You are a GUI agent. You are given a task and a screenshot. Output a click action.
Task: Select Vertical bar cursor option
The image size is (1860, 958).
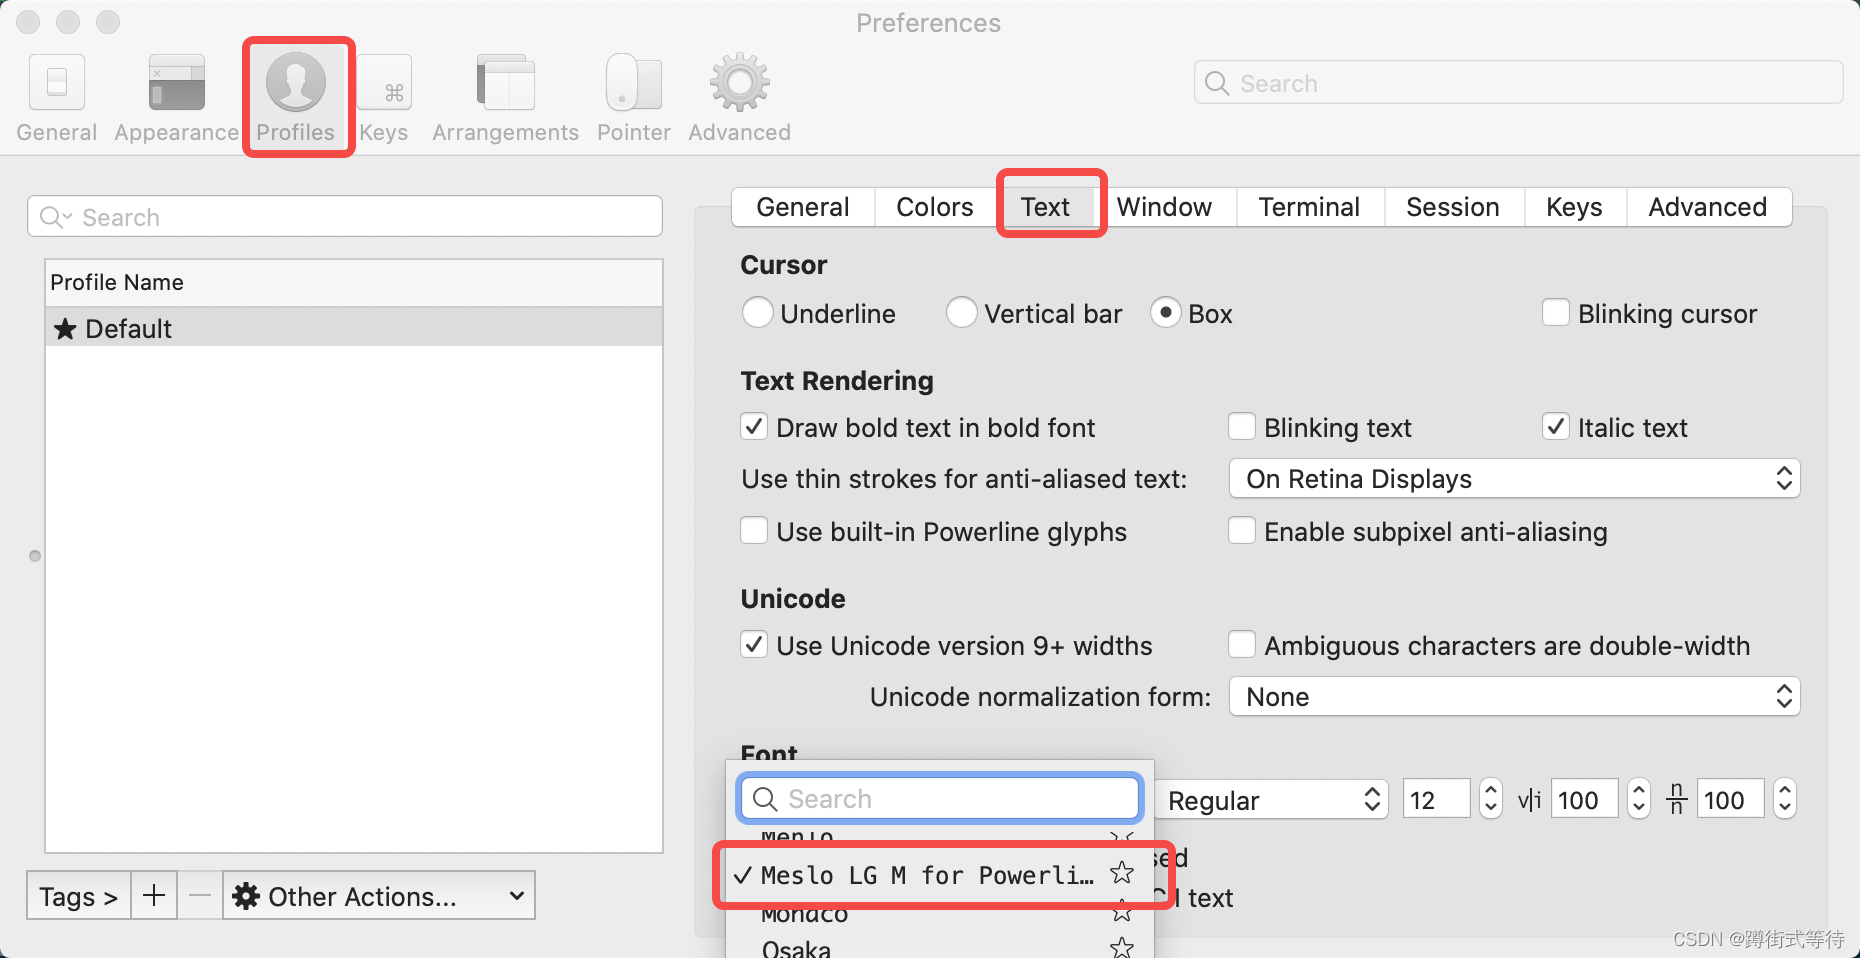(962, 313)
